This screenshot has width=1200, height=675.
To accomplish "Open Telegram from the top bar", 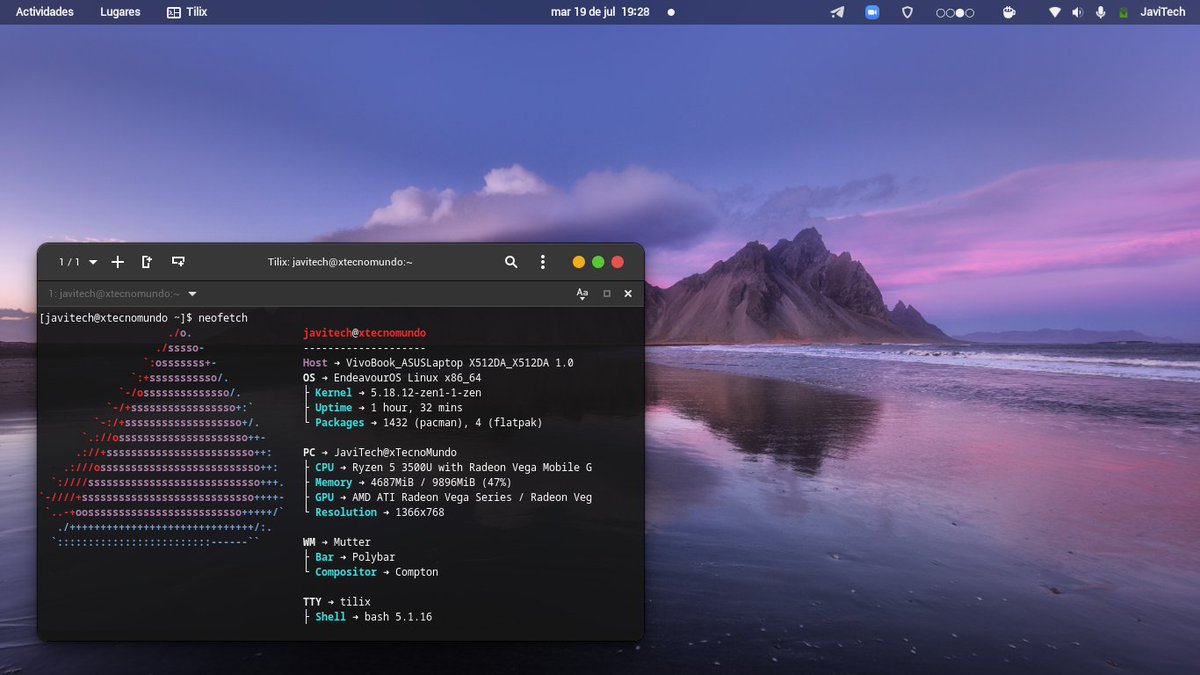I will pyautogui.click(x=837, y=12).
